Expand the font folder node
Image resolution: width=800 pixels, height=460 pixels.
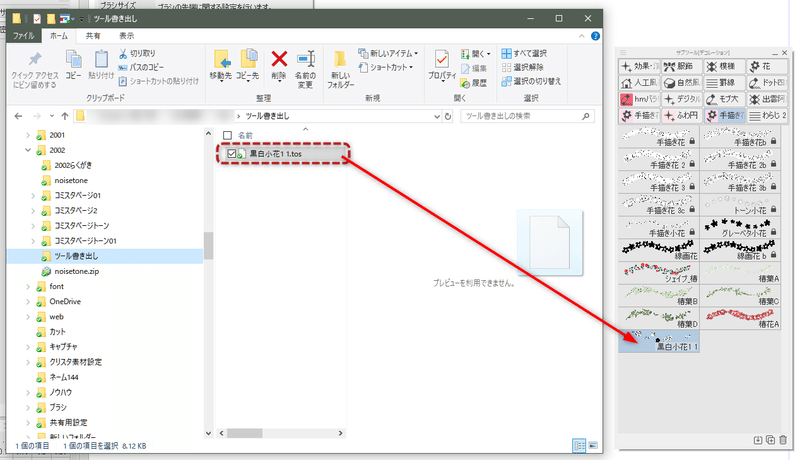(x=28, y=287)
